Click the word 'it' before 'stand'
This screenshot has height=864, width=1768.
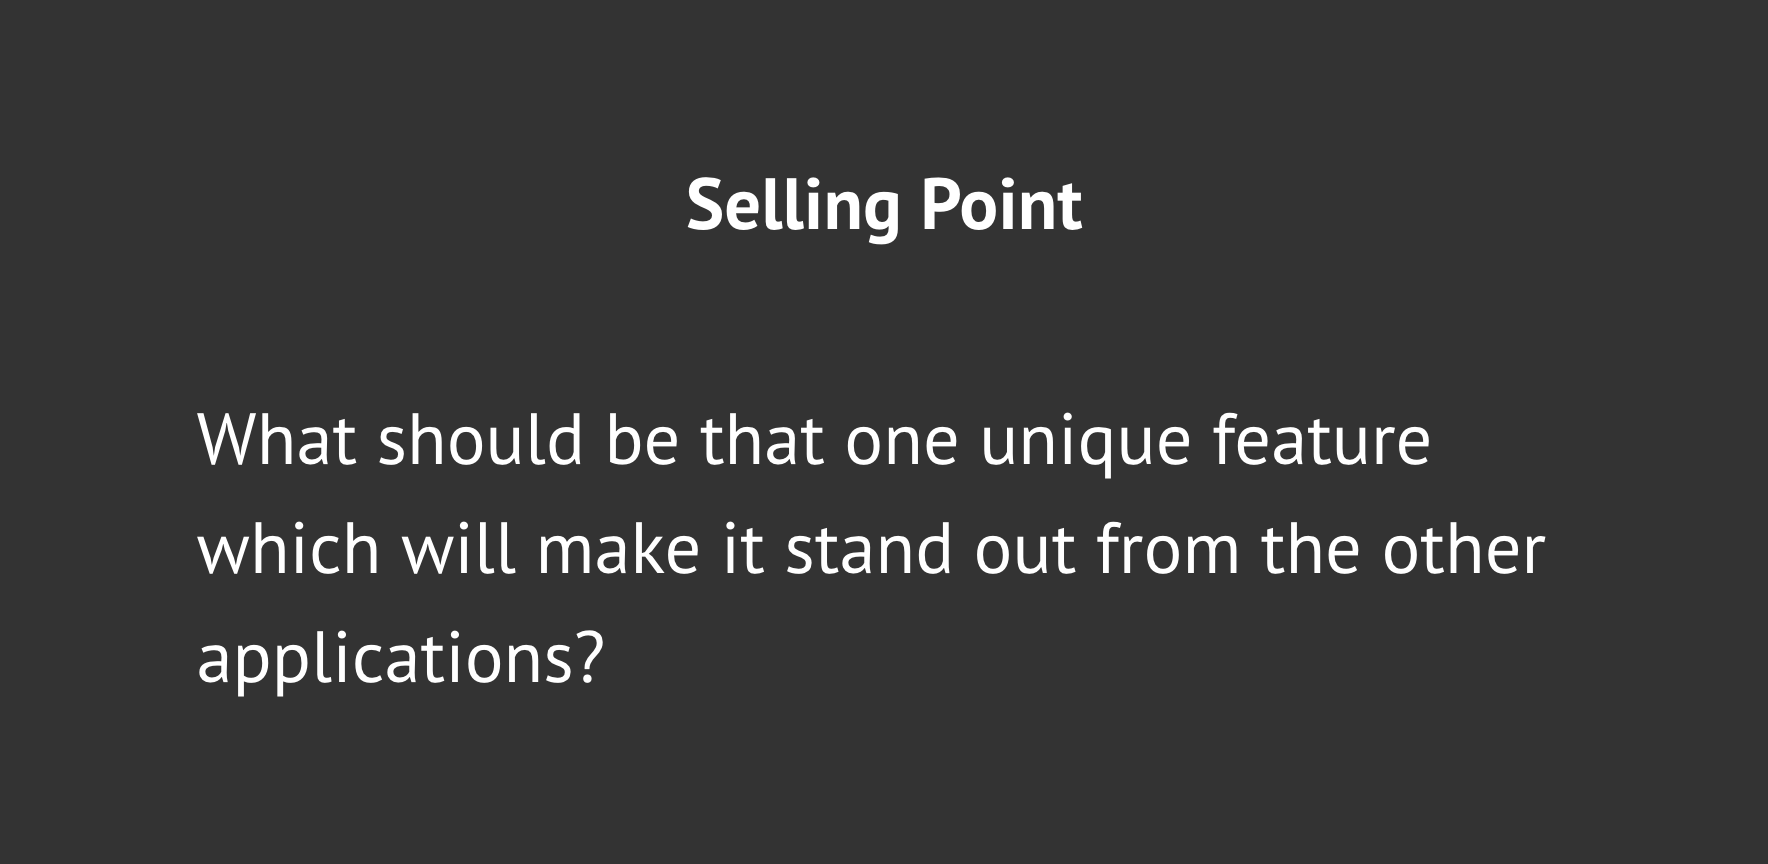coord(743,549)
